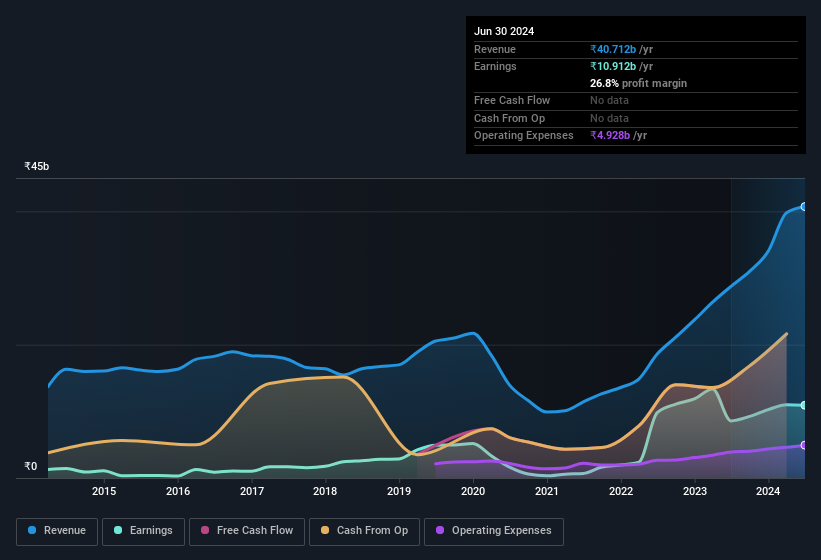Toggle the Cash From Op legend button
This screenshot has height=560, width=821.
coord(364,531)
